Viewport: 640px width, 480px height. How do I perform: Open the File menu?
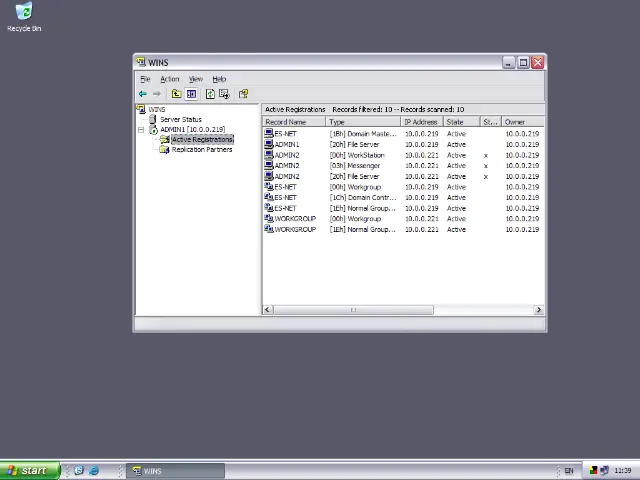point(145,79)
